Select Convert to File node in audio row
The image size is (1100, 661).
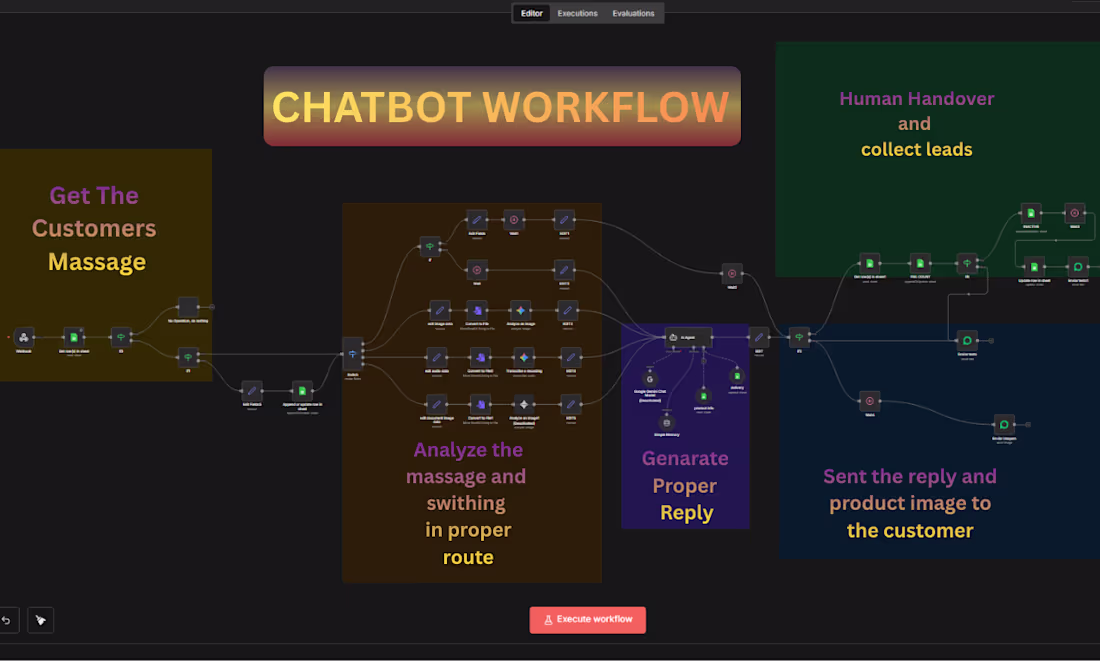(x=480, y=357)
